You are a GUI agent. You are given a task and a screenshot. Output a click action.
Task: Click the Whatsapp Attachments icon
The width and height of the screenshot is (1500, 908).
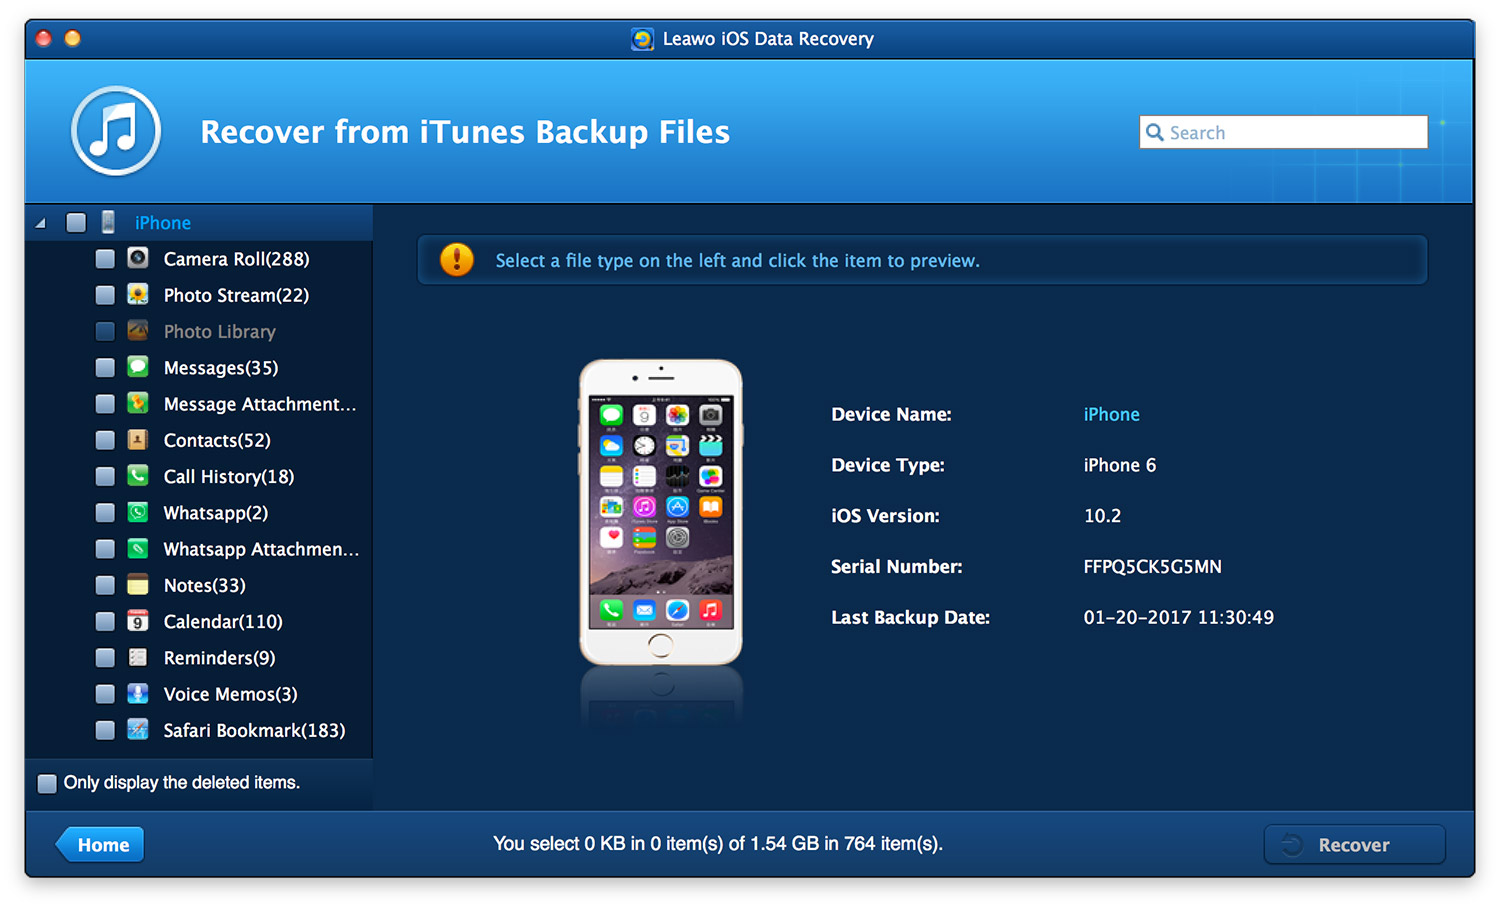[138, 548]
